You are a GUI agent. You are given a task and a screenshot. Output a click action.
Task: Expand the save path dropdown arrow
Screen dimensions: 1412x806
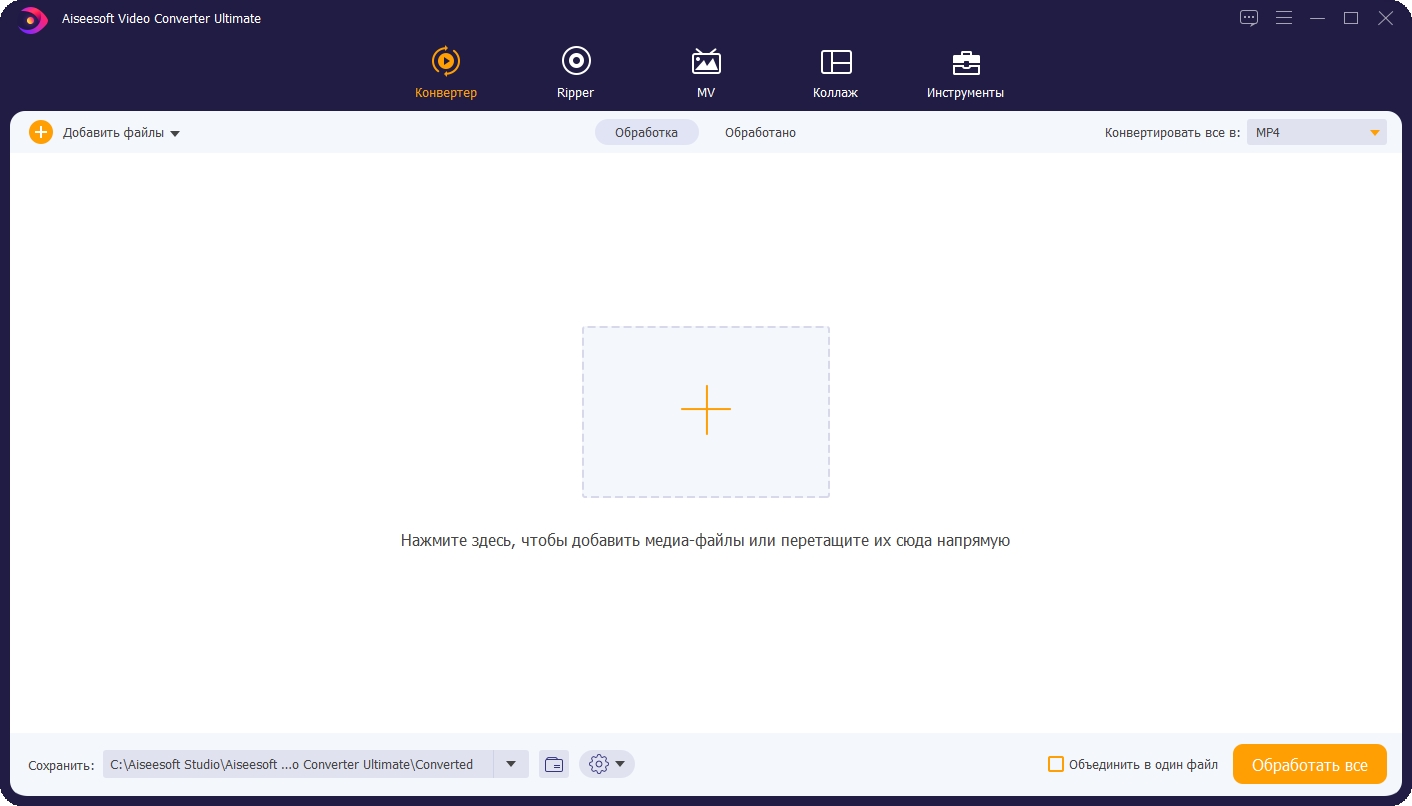coord(511,765)
